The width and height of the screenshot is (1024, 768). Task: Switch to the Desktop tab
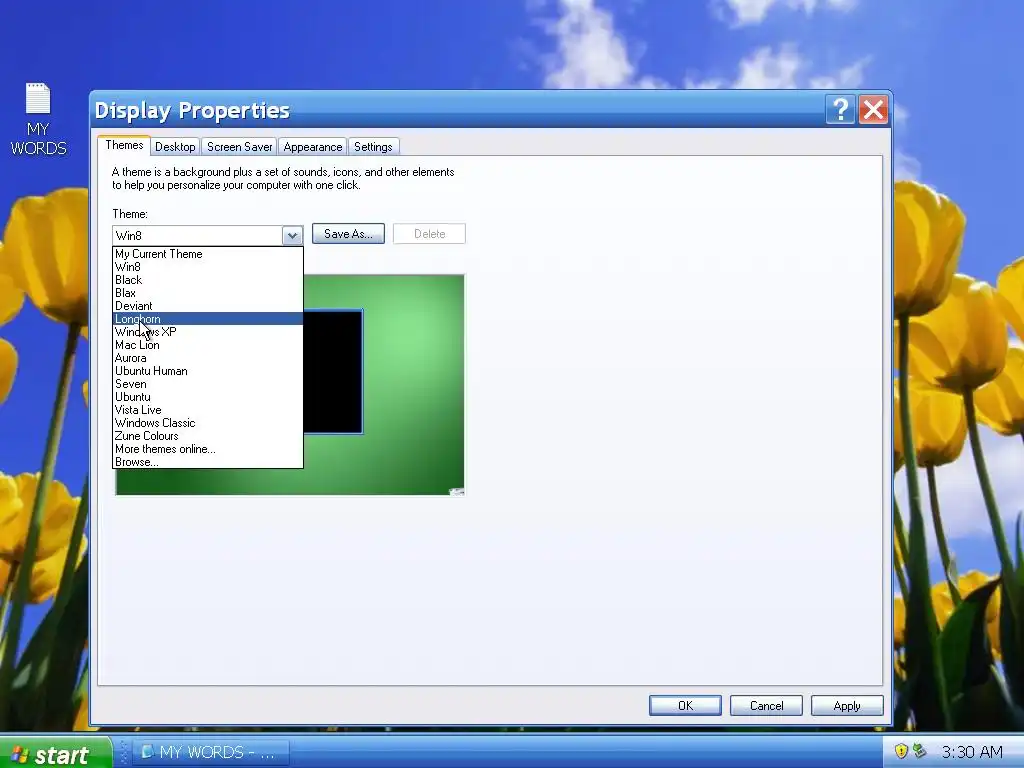[x=175, y=147]
